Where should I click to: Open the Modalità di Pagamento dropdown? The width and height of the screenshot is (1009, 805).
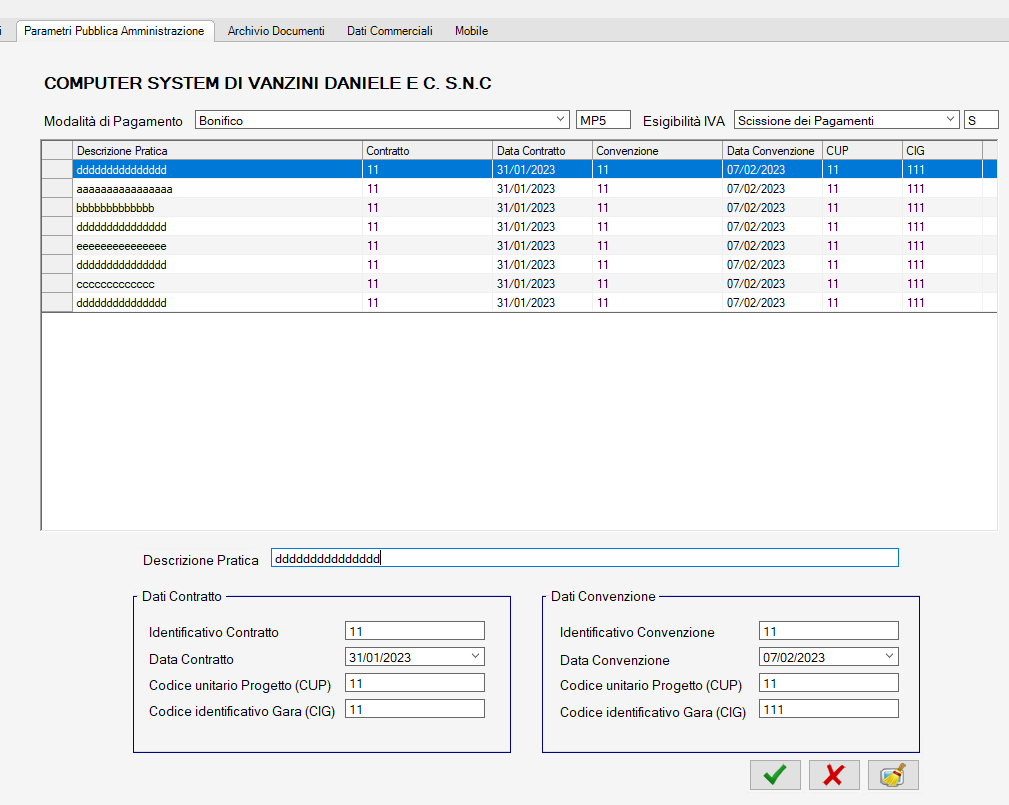559,120
